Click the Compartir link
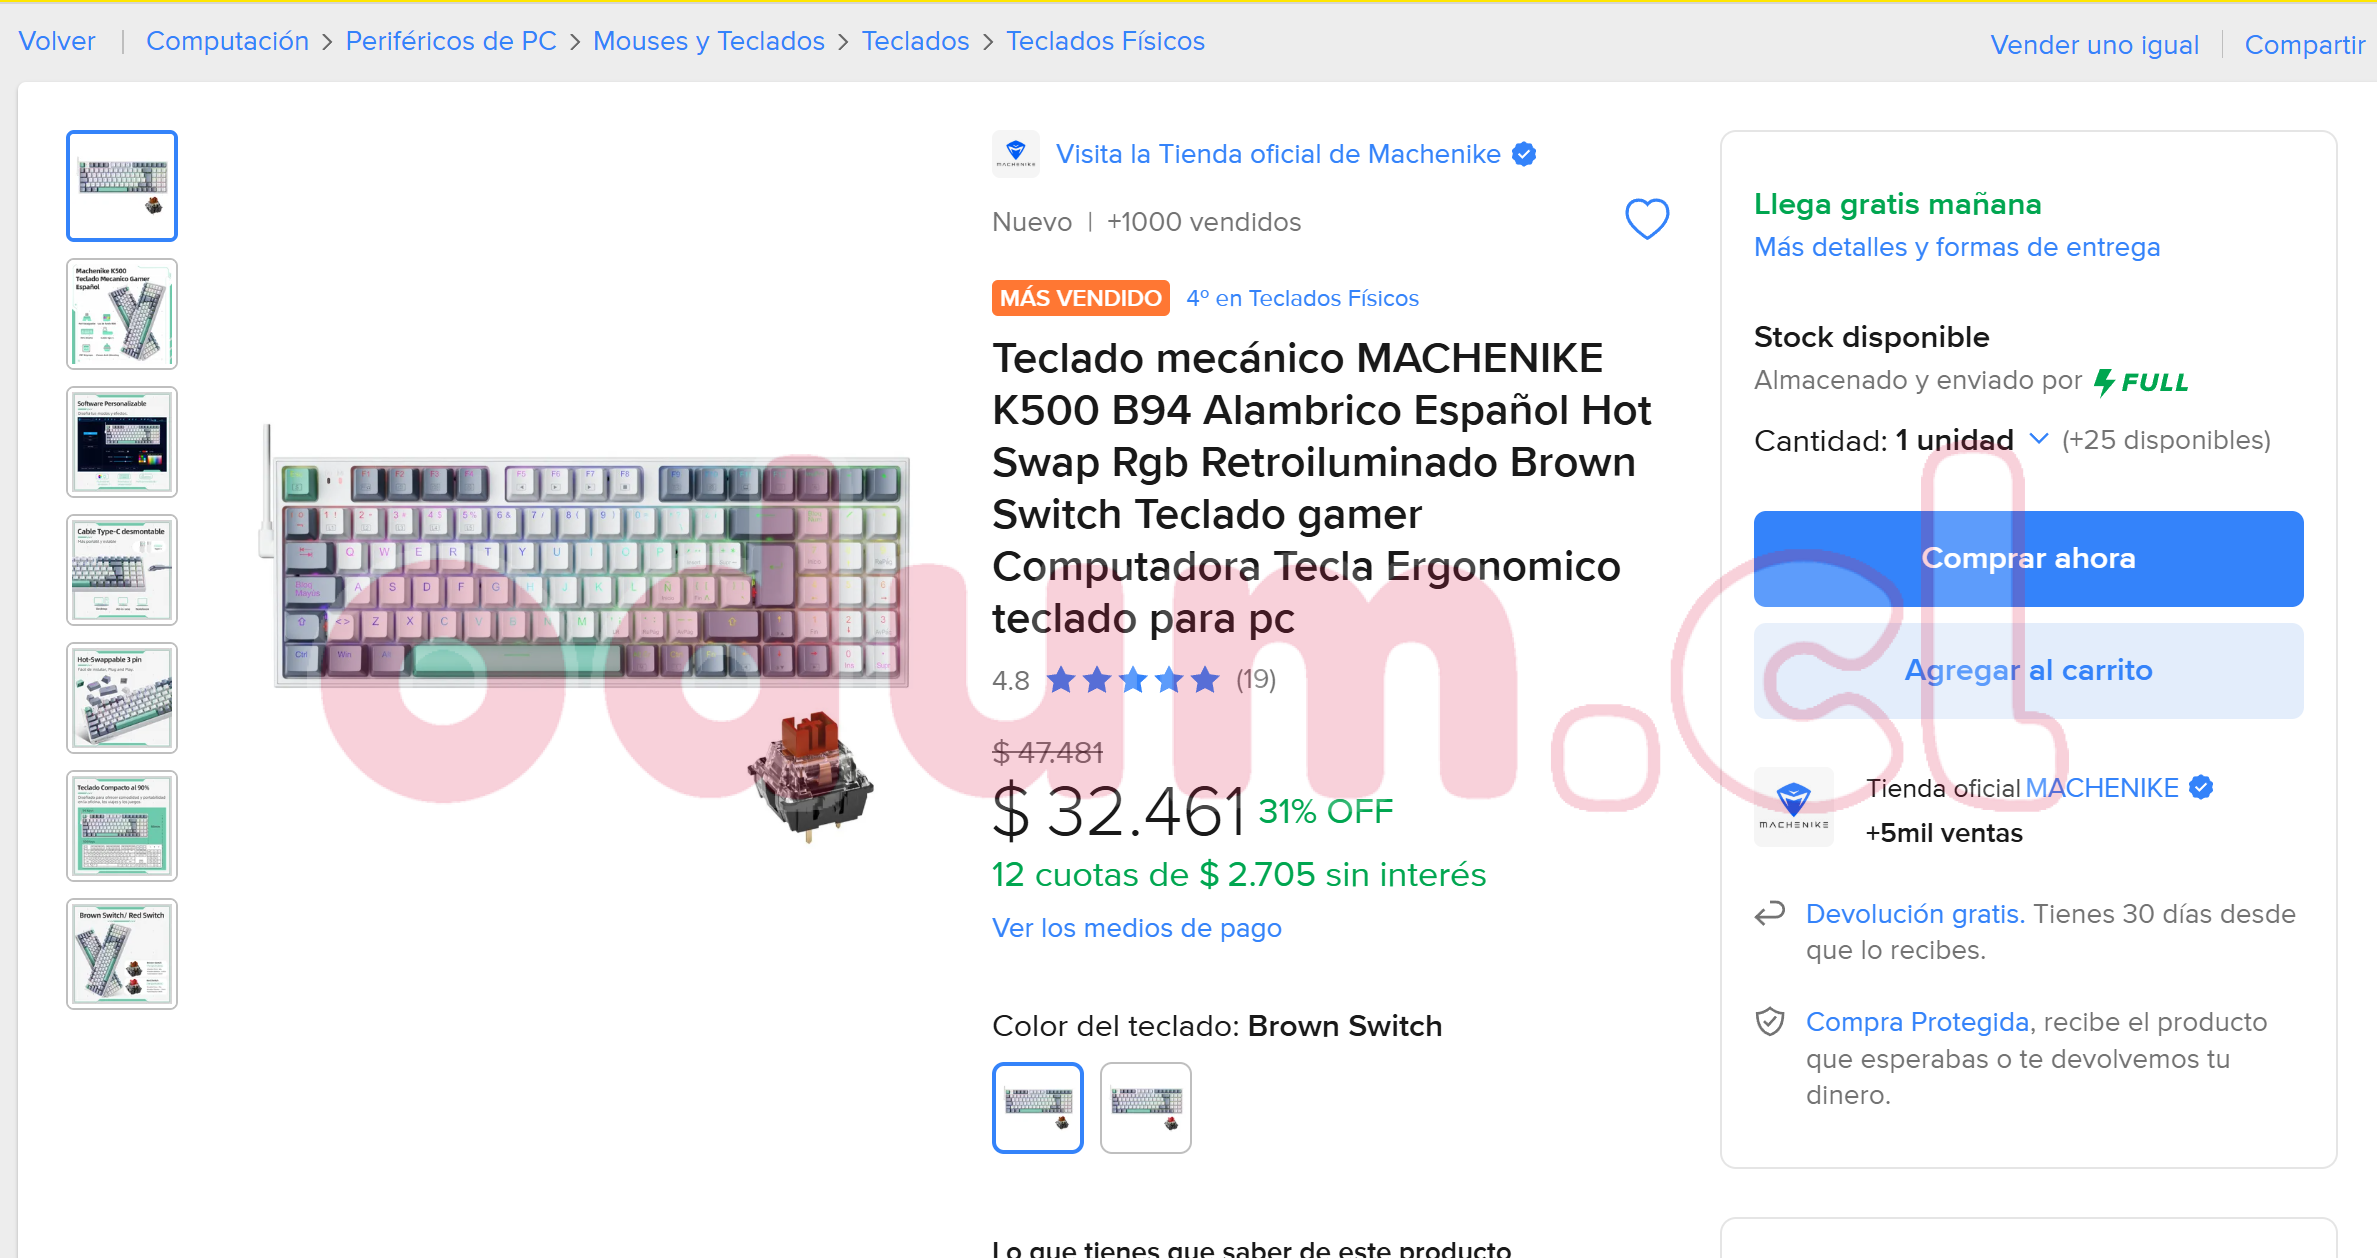Viewport: 2377px width, 1258px height. pyautogui.click(x=2305, y=45)
